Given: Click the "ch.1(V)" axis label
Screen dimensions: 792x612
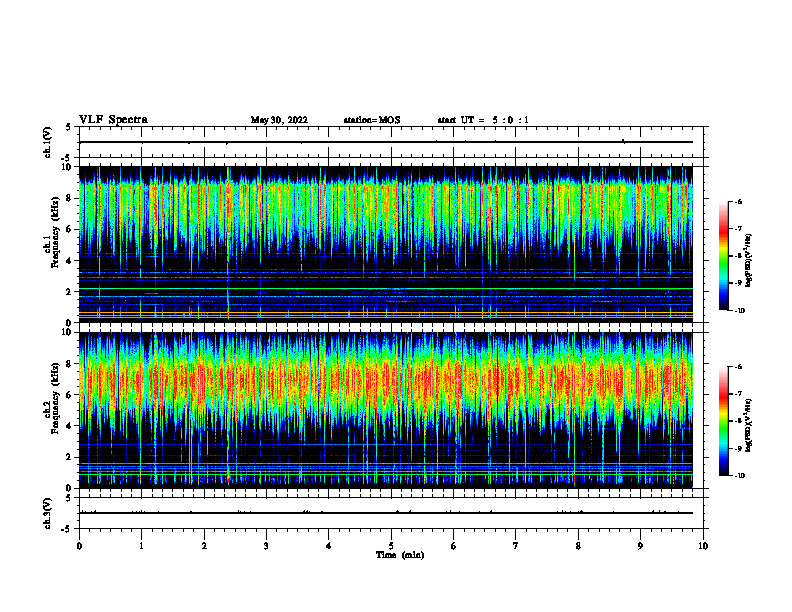Looking at the screenshot, I should point(48,142).
